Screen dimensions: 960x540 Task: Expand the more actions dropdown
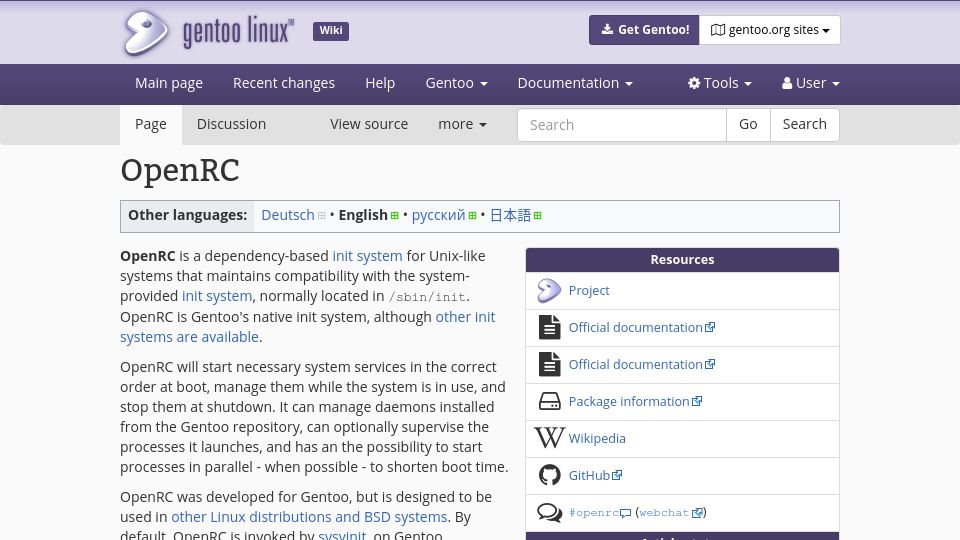pos(462,124)
